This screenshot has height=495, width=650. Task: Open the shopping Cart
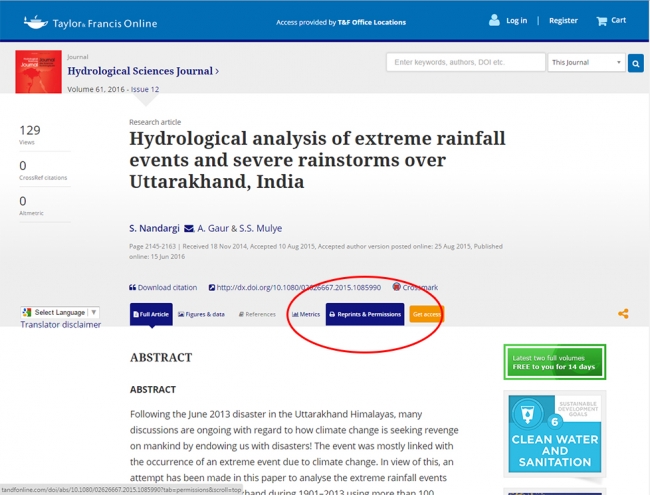(611, 20)
